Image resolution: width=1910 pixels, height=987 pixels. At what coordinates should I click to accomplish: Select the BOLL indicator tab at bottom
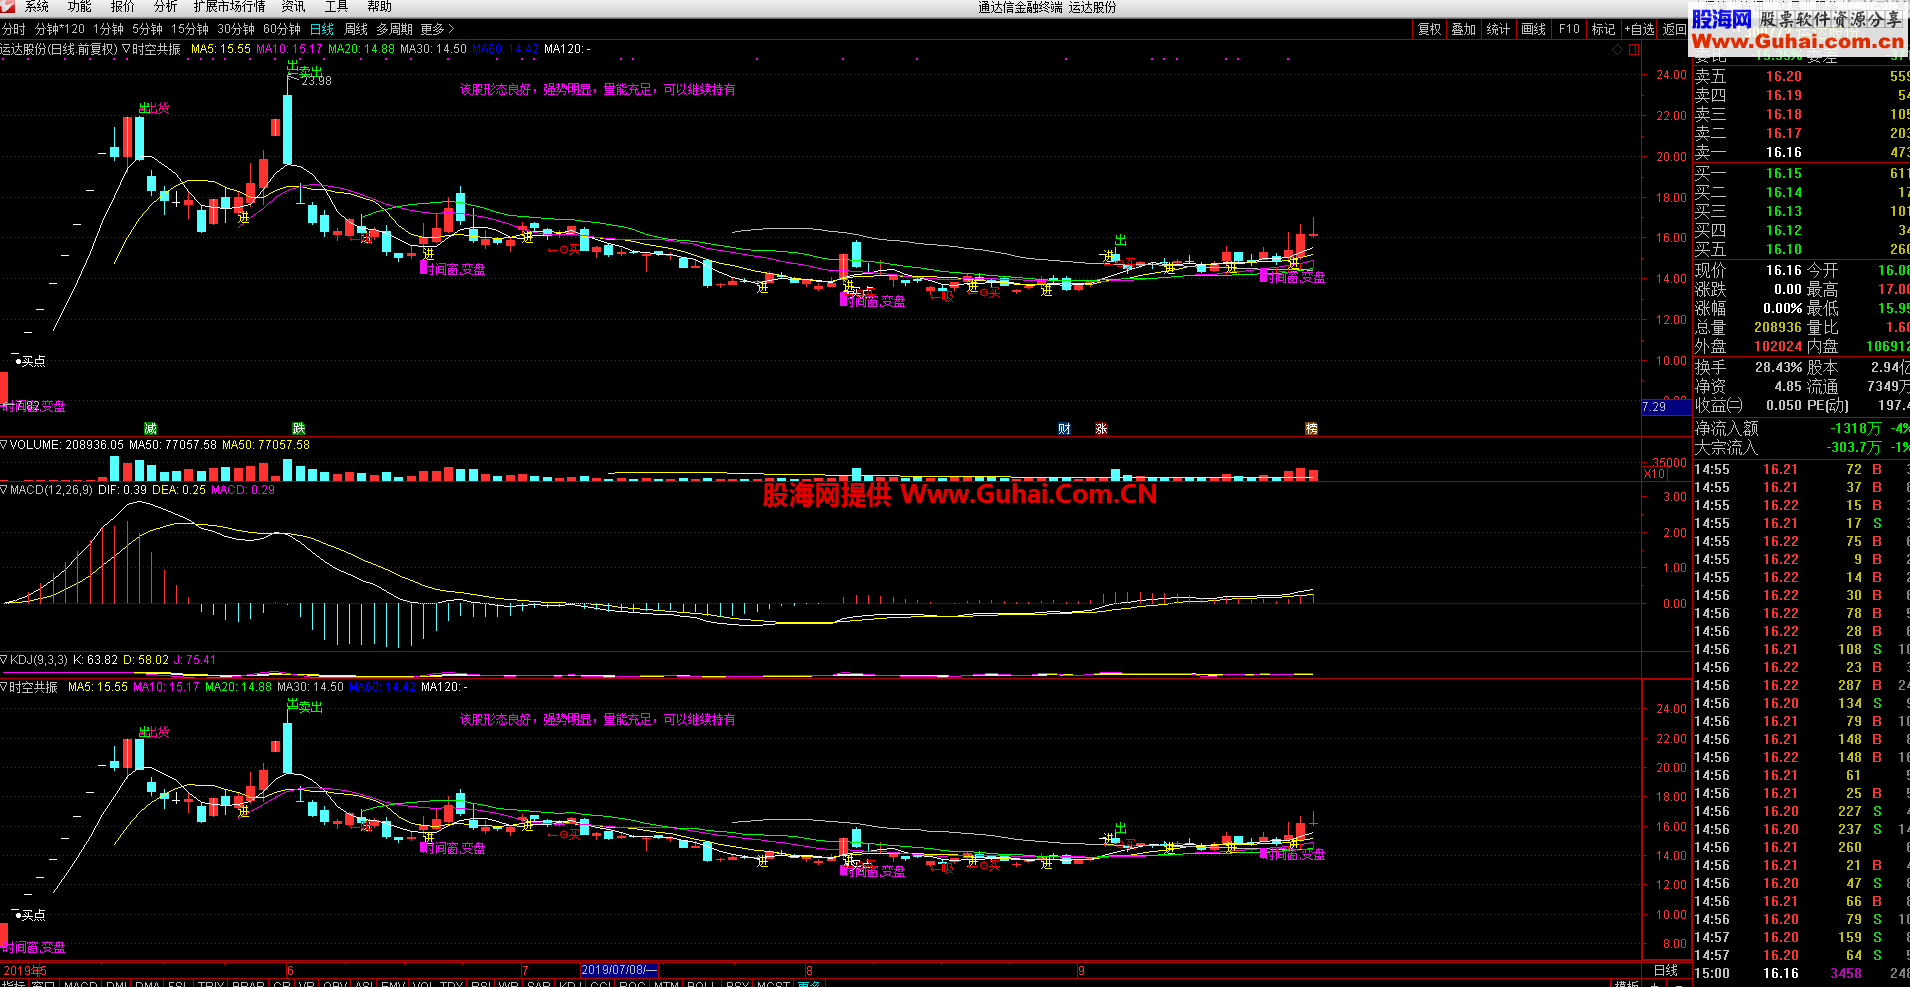(x=700, y=982)
